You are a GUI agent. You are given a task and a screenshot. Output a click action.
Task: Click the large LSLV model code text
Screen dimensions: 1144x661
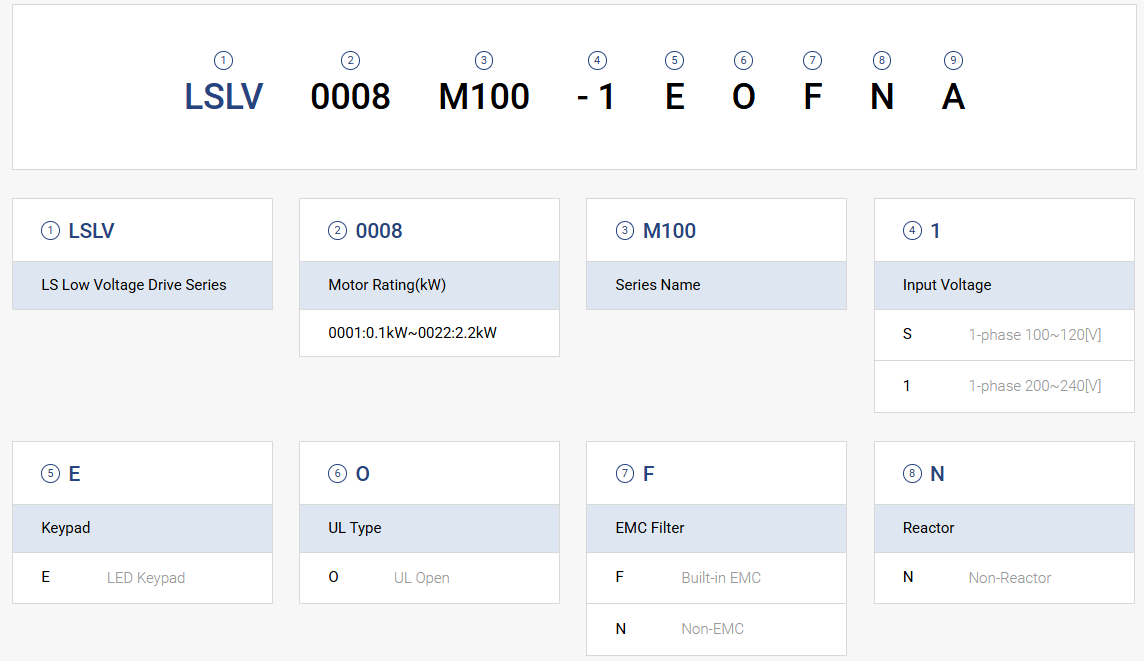(223, 97)
